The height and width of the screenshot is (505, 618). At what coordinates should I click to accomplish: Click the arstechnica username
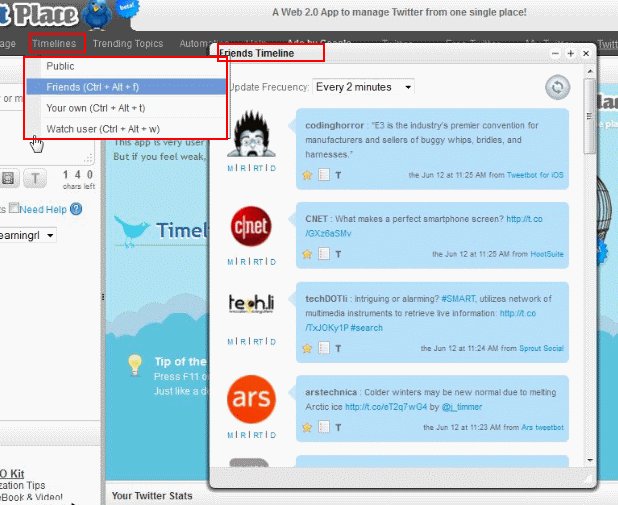331,392
